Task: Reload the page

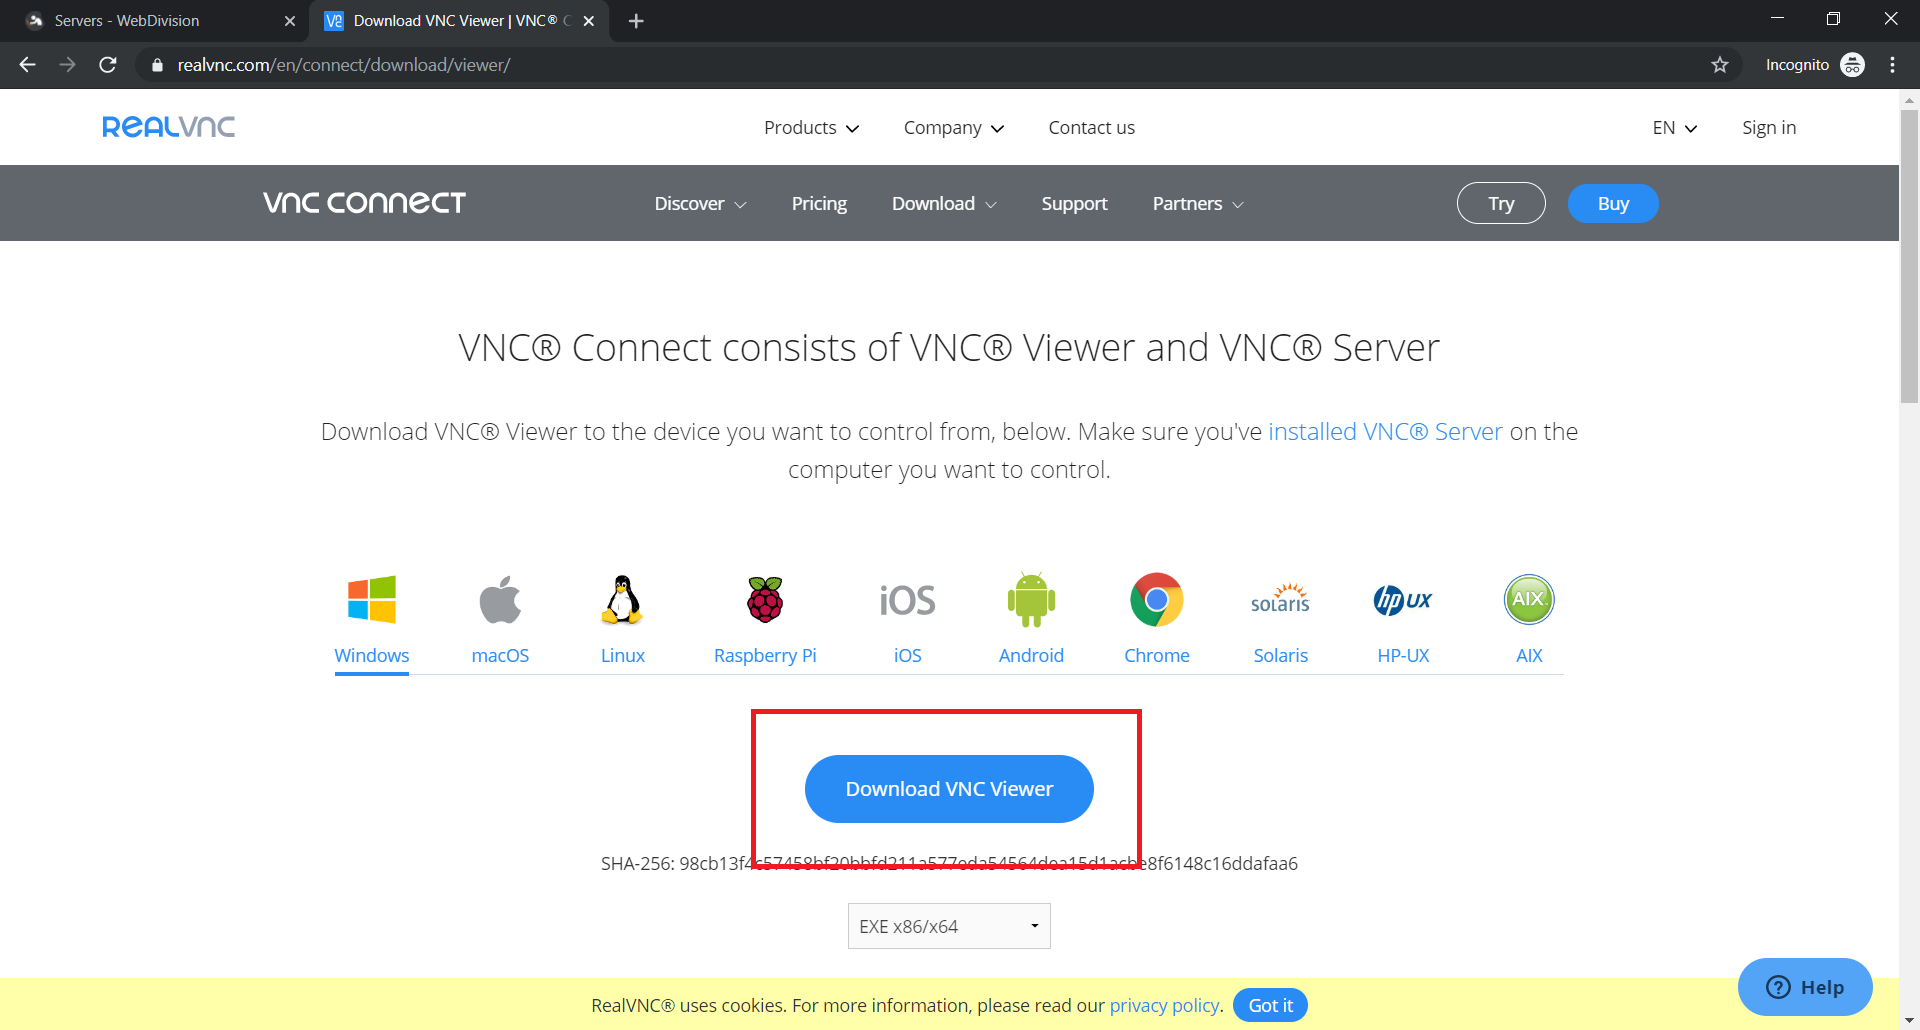Action: pos(108,65)
